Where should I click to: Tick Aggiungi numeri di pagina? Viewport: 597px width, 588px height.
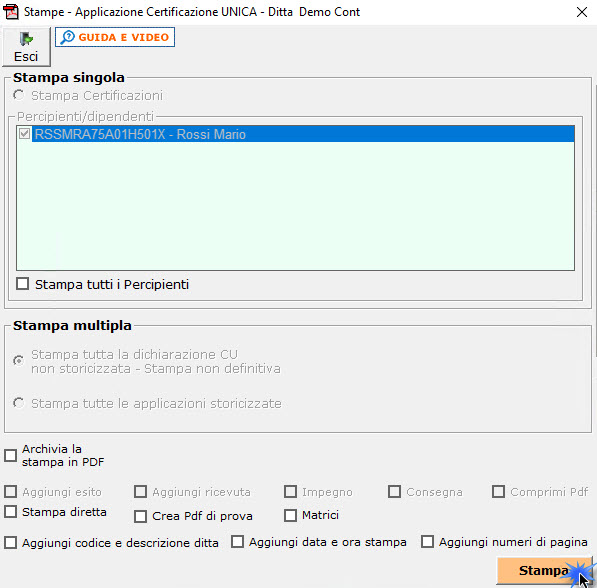coord(427,542)
